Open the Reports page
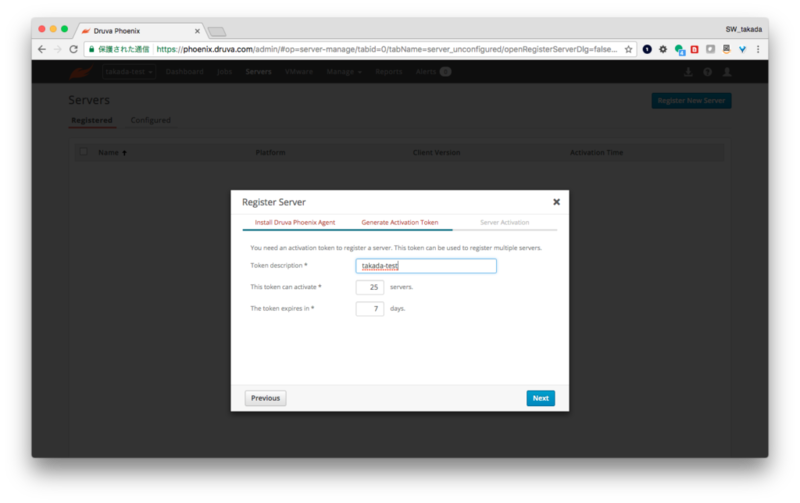Viewport: 800px width, 503px height. (389, 72)
